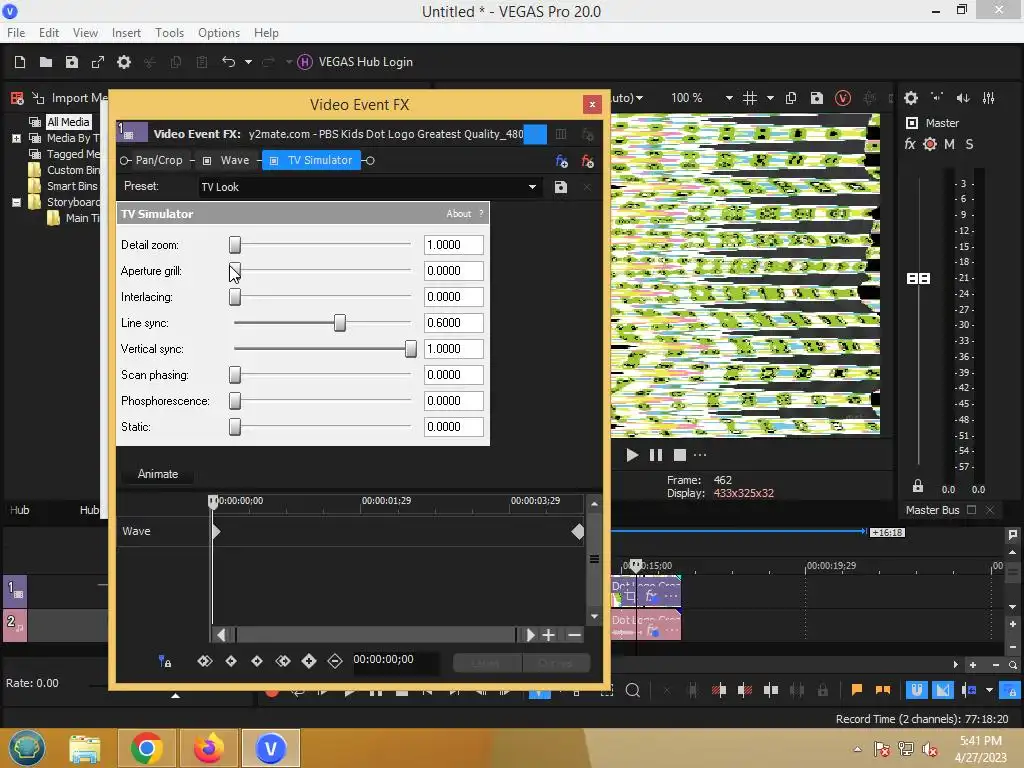Open the Tools menu
1024x768 pixels.
(169, 33)
